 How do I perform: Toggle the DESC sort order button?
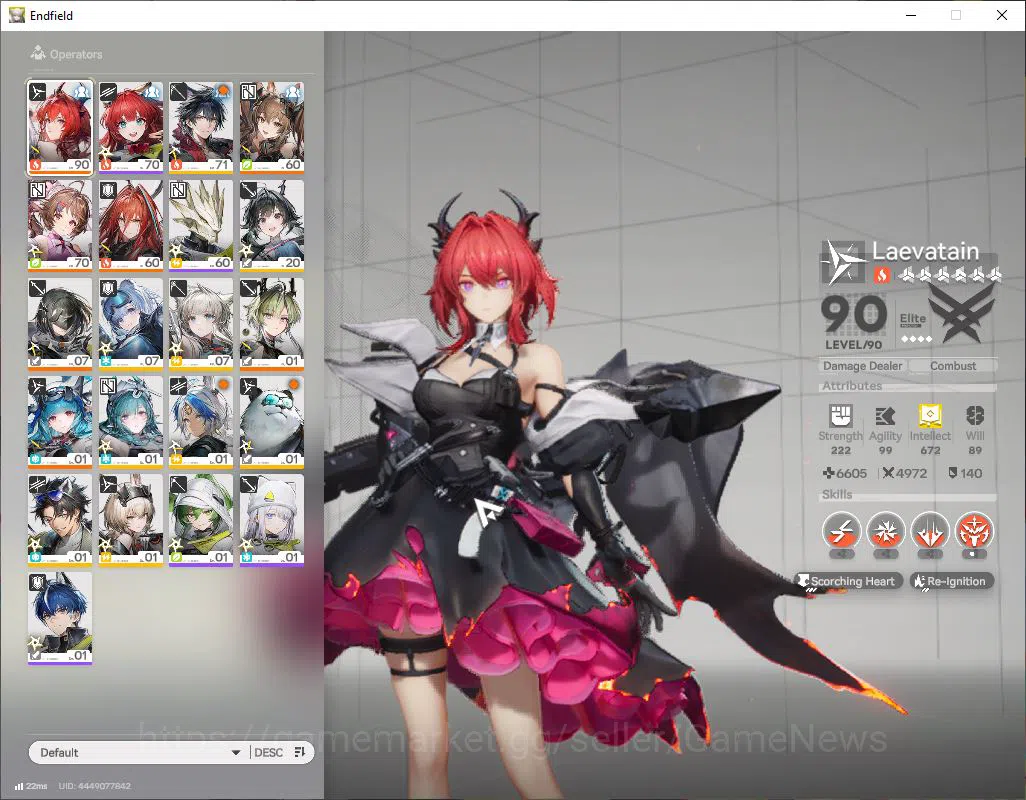click(281, 752)
